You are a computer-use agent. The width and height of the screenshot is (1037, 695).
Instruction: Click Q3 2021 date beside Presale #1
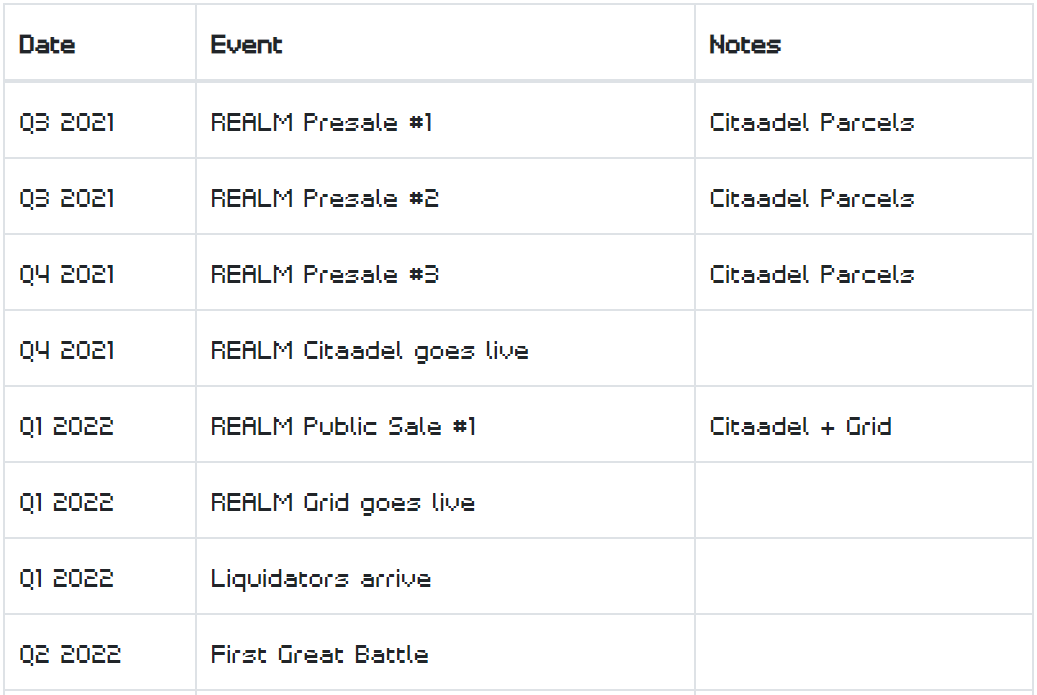coord(100,120)
